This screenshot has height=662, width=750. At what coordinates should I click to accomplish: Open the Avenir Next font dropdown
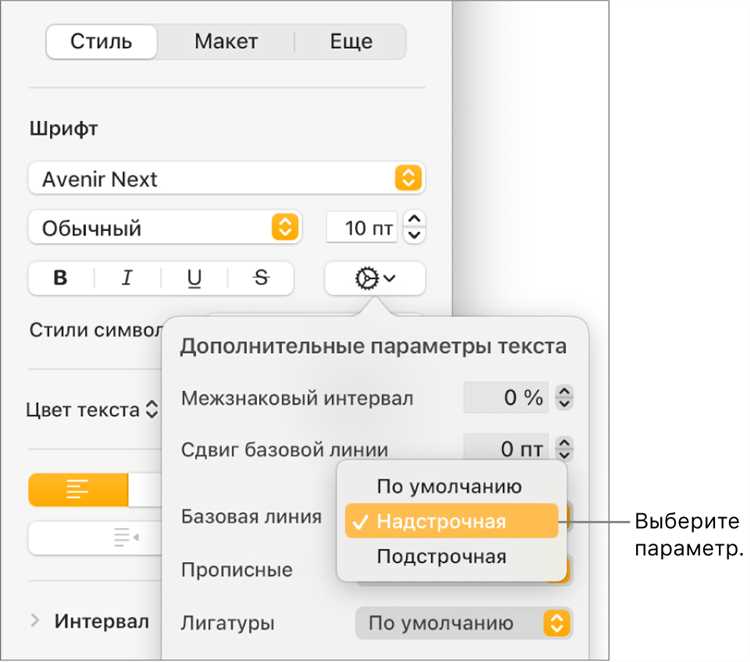coord(226,179)
